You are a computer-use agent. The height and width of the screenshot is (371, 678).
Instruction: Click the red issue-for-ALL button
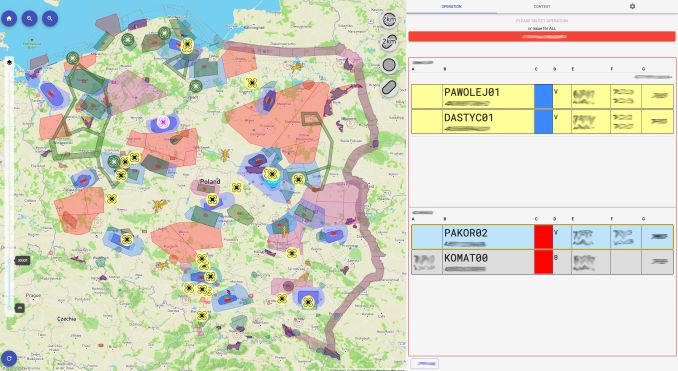tap(542, 37)
